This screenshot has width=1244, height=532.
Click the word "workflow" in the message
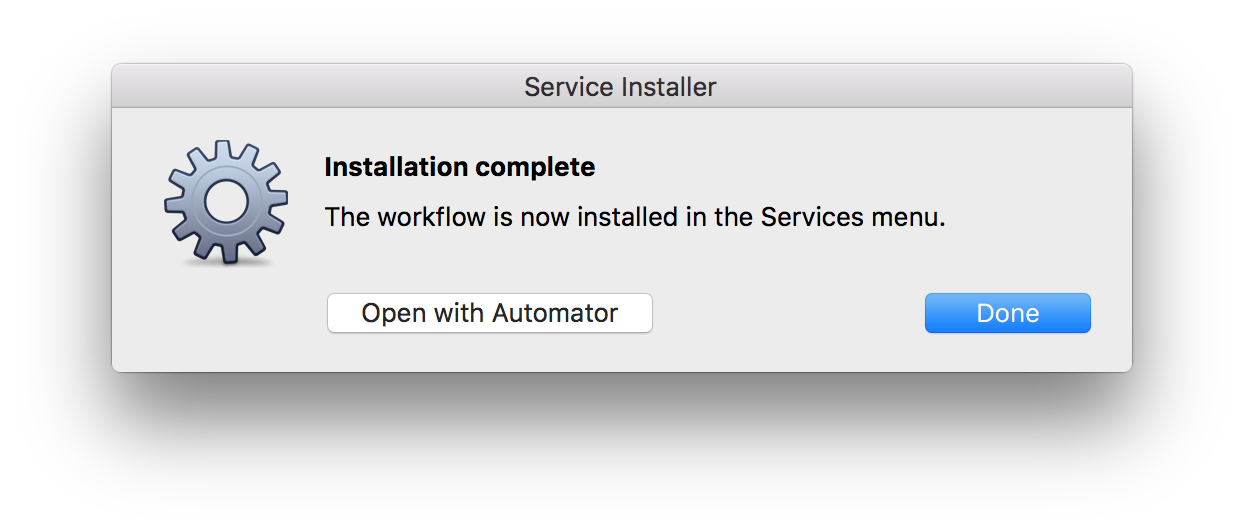[430, 217]
